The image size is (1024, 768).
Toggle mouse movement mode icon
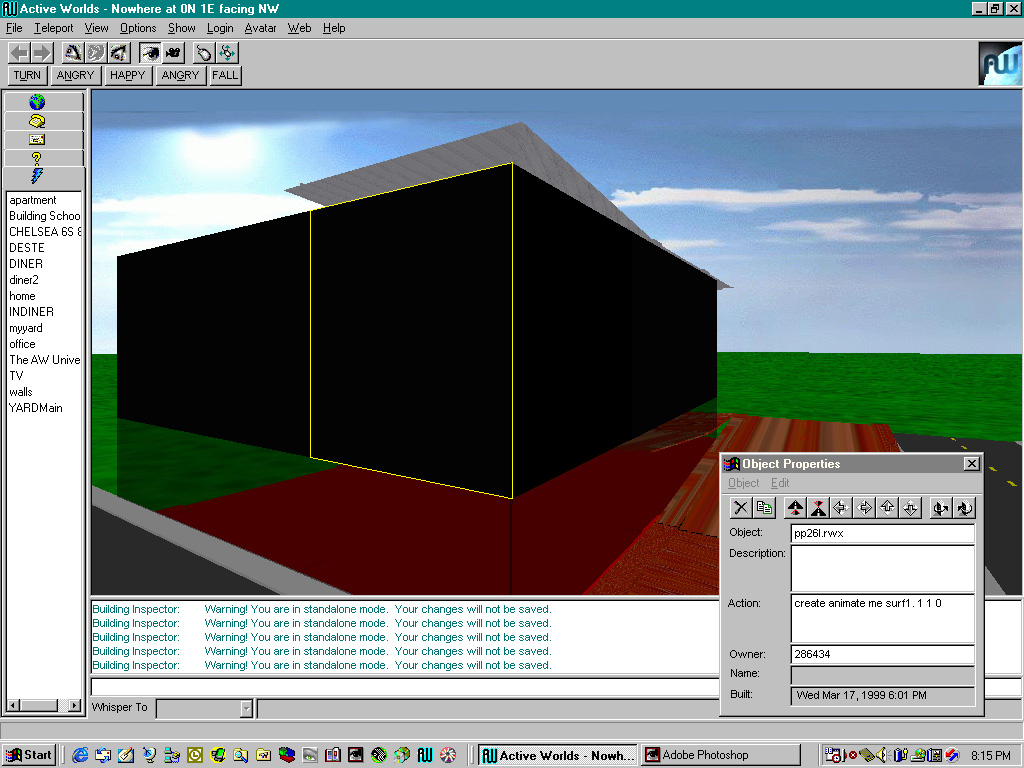pyautogui.click(x=204, y=52)
